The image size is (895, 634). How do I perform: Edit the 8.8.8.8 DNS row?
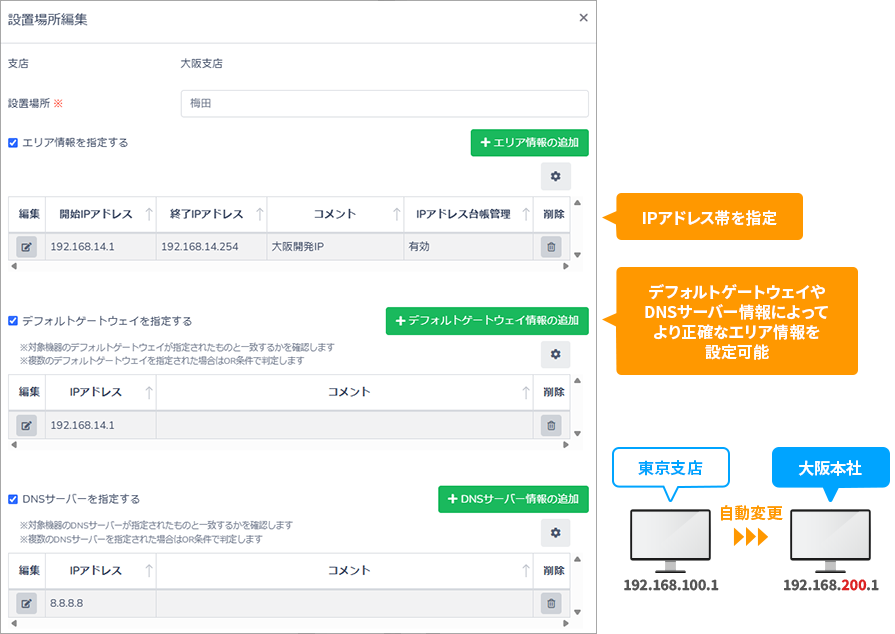26,603
